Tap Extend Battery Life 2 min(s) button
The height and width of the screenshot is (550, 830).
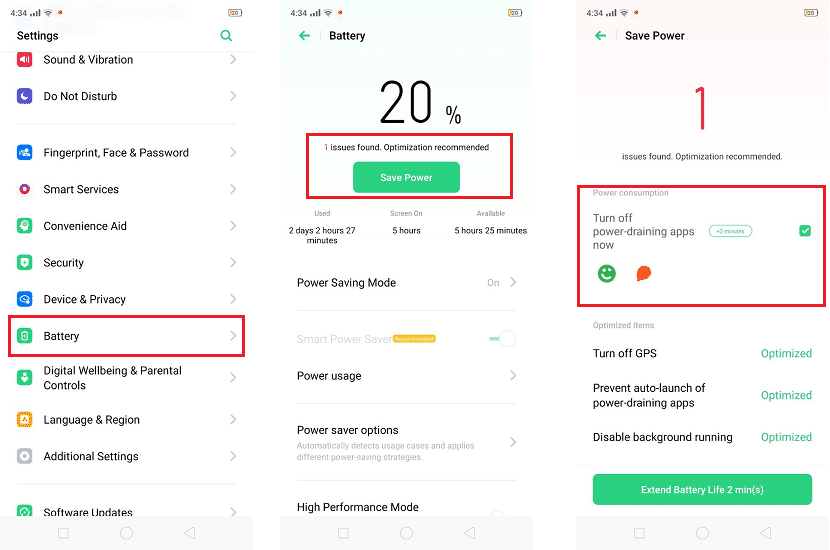click(x=702, y=489)
